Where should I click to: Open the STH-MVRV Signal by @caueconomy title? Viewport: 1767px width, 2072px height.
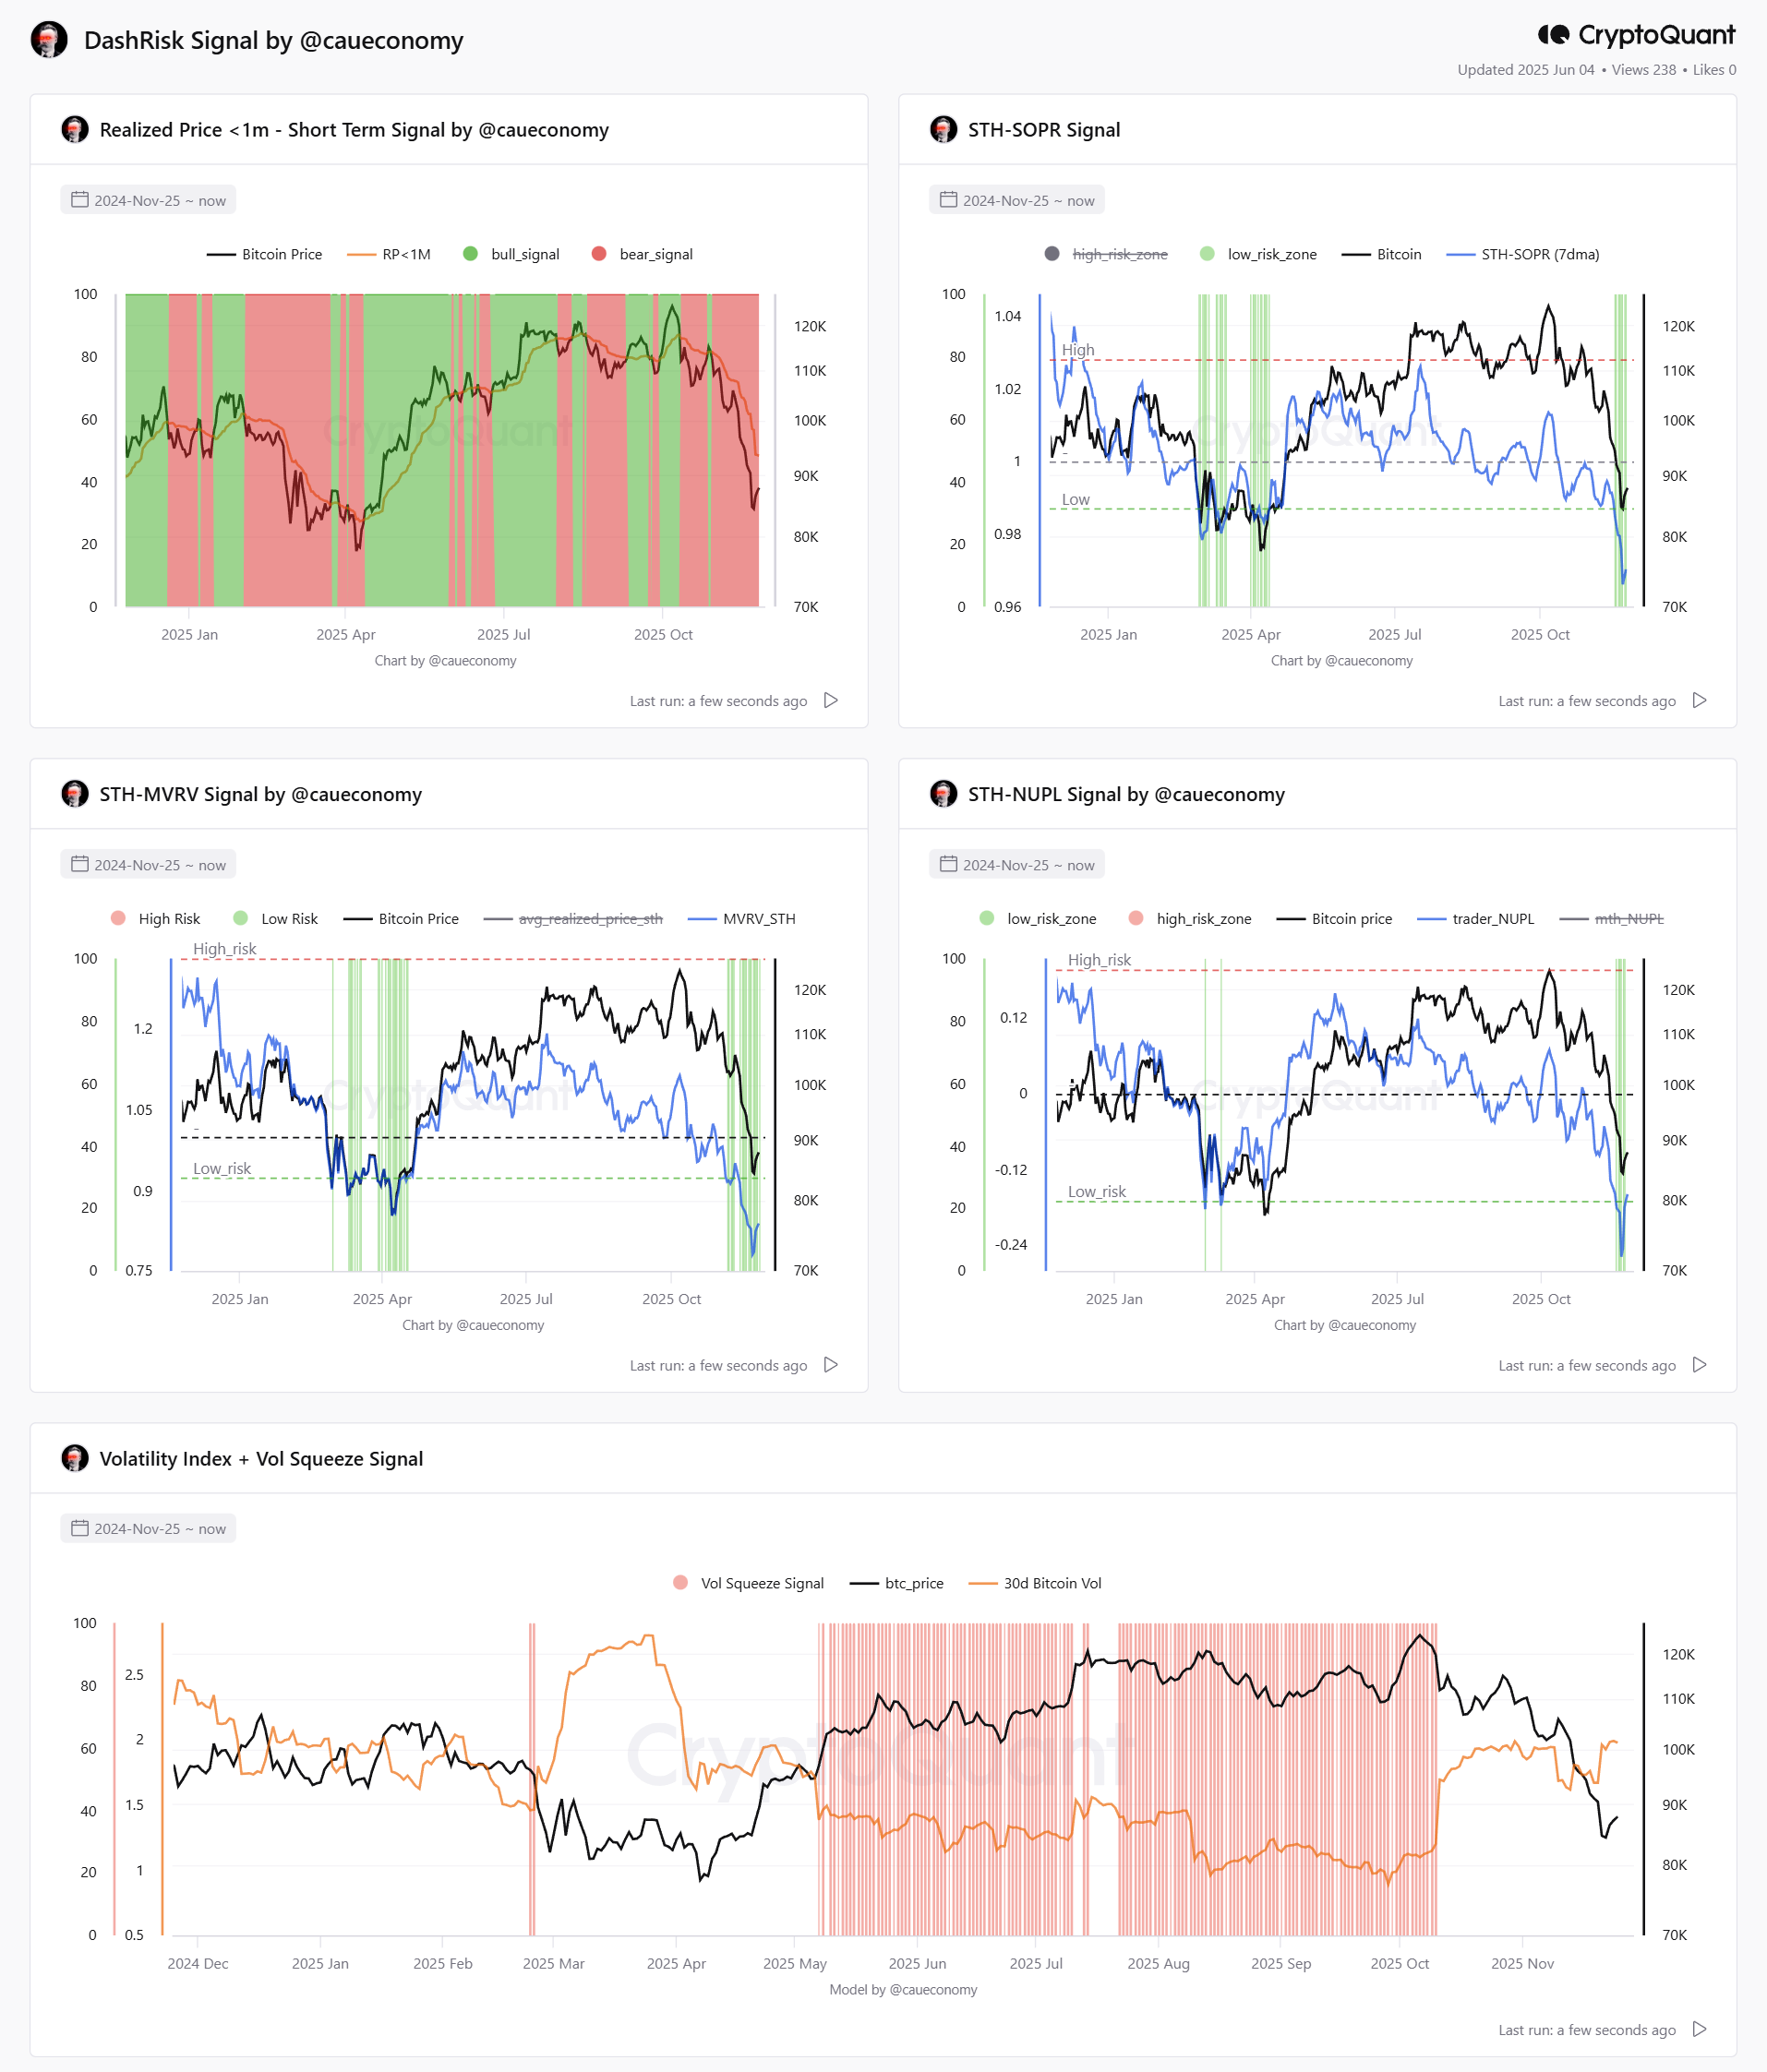[260, 794]
